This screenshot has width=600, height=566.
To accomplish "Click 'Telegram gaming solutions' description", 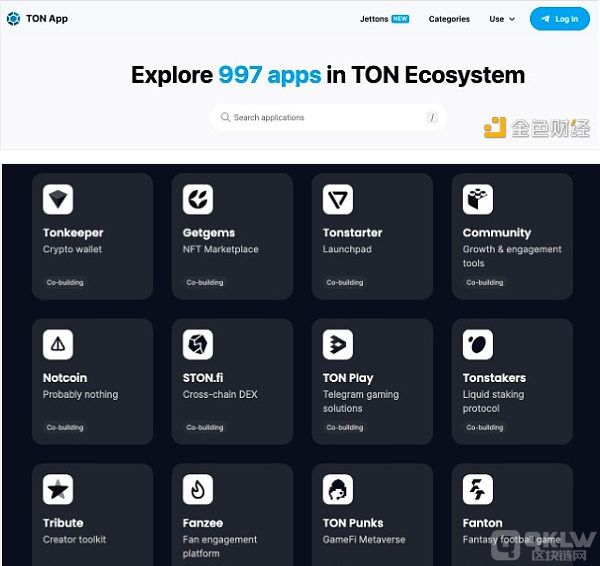I will [360, 401].
